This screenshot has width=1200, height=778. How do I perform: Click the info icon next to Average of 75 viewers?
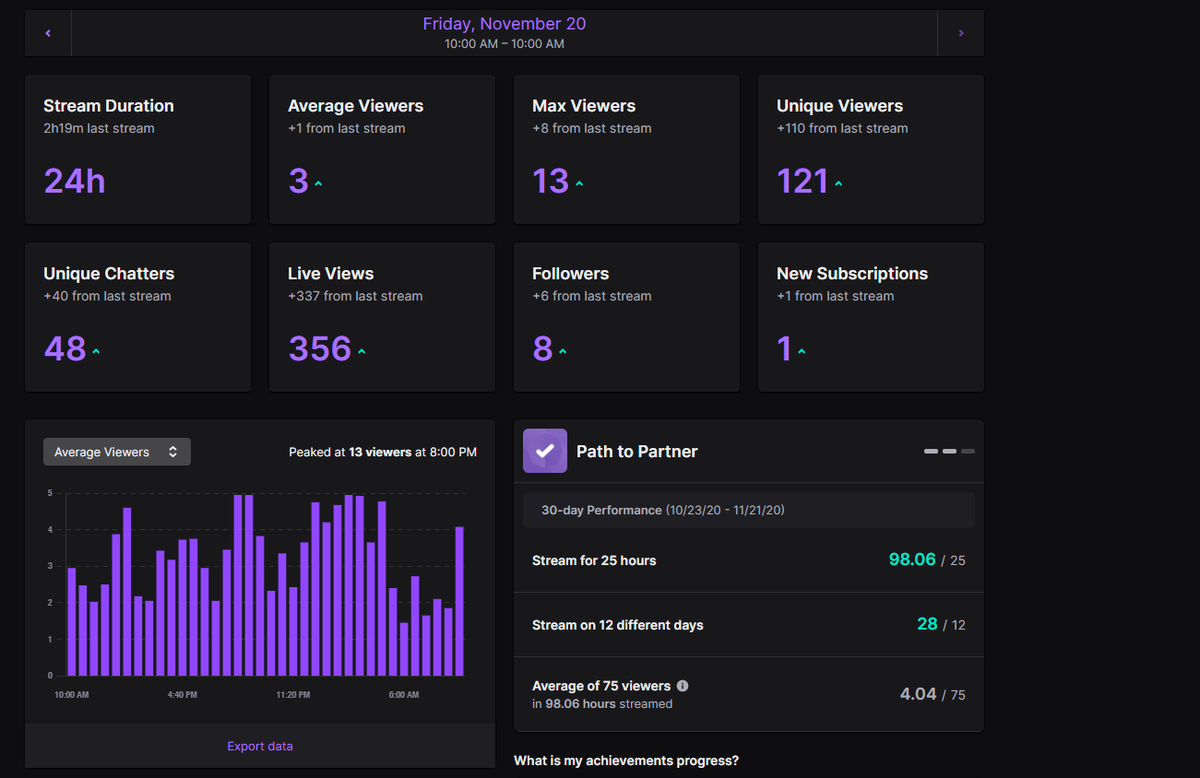pos(682,686)
